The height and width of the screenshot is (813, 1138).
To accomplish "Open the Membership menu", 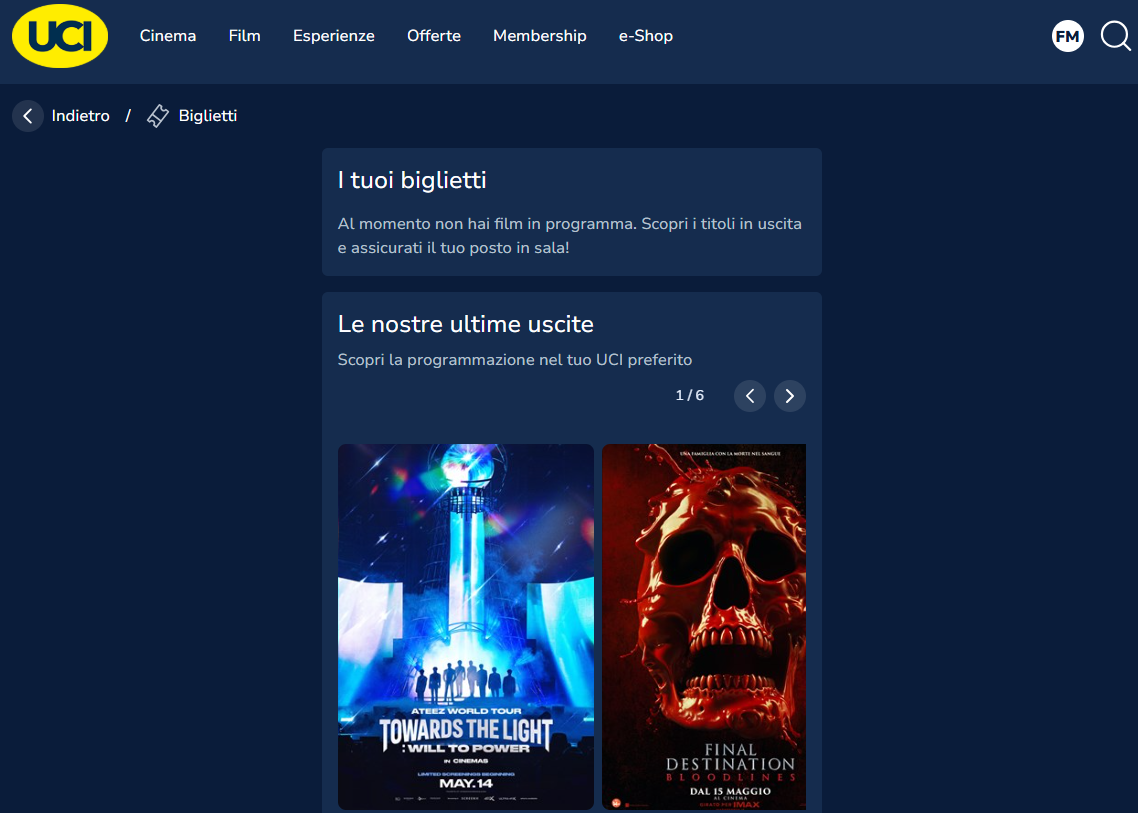I will [x=540, y=36].
